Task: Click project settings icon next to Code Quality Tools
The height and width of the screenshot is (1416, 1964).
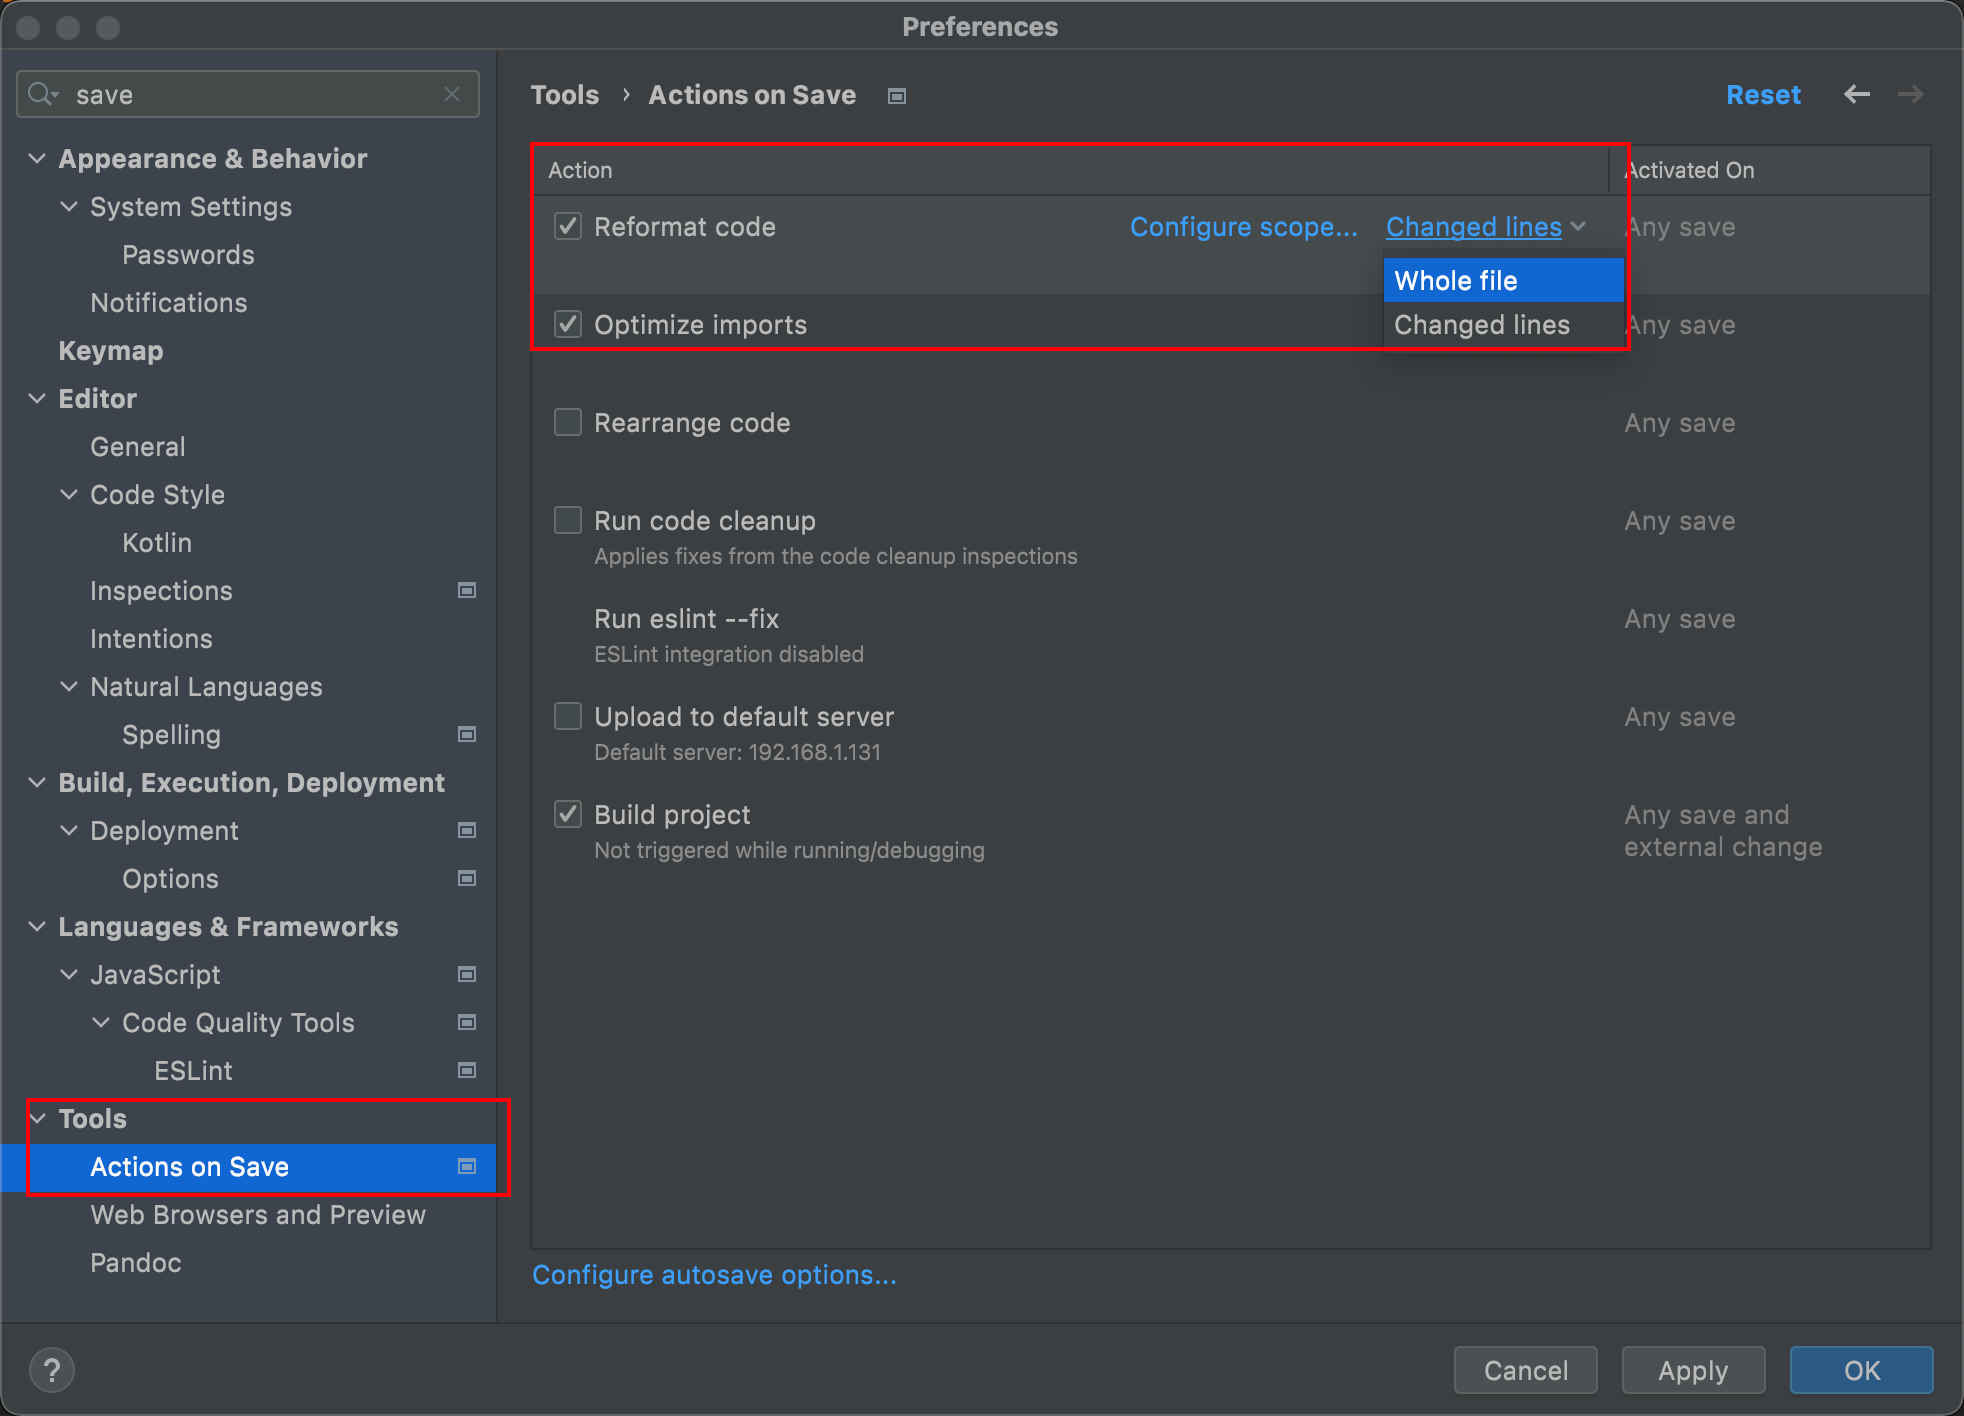Action: pyautogui.click(x=467, y=1022)
